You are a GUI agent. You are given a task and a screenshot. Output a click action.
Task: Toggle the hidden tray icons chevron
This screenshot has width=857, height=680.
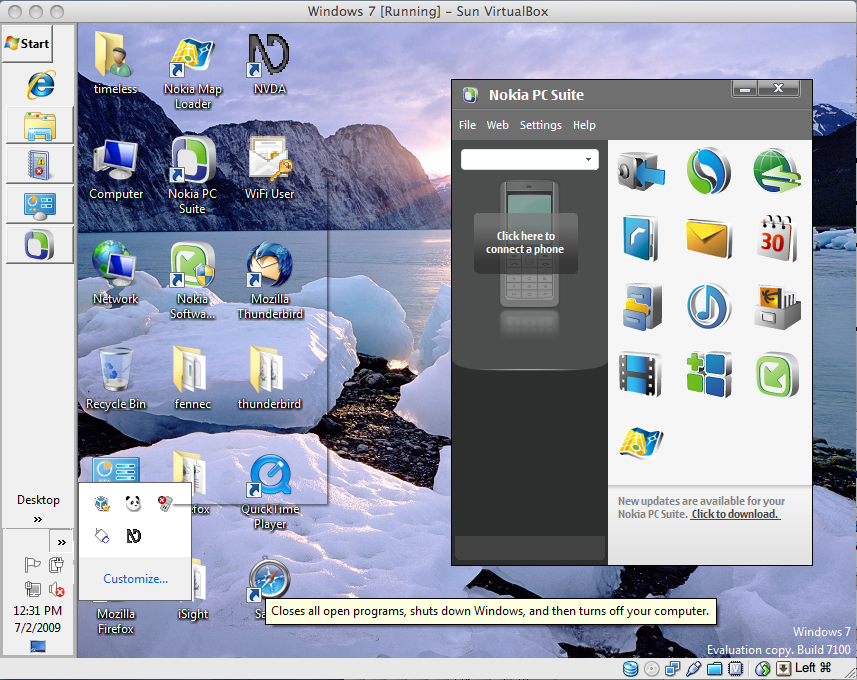click(61, 542)
